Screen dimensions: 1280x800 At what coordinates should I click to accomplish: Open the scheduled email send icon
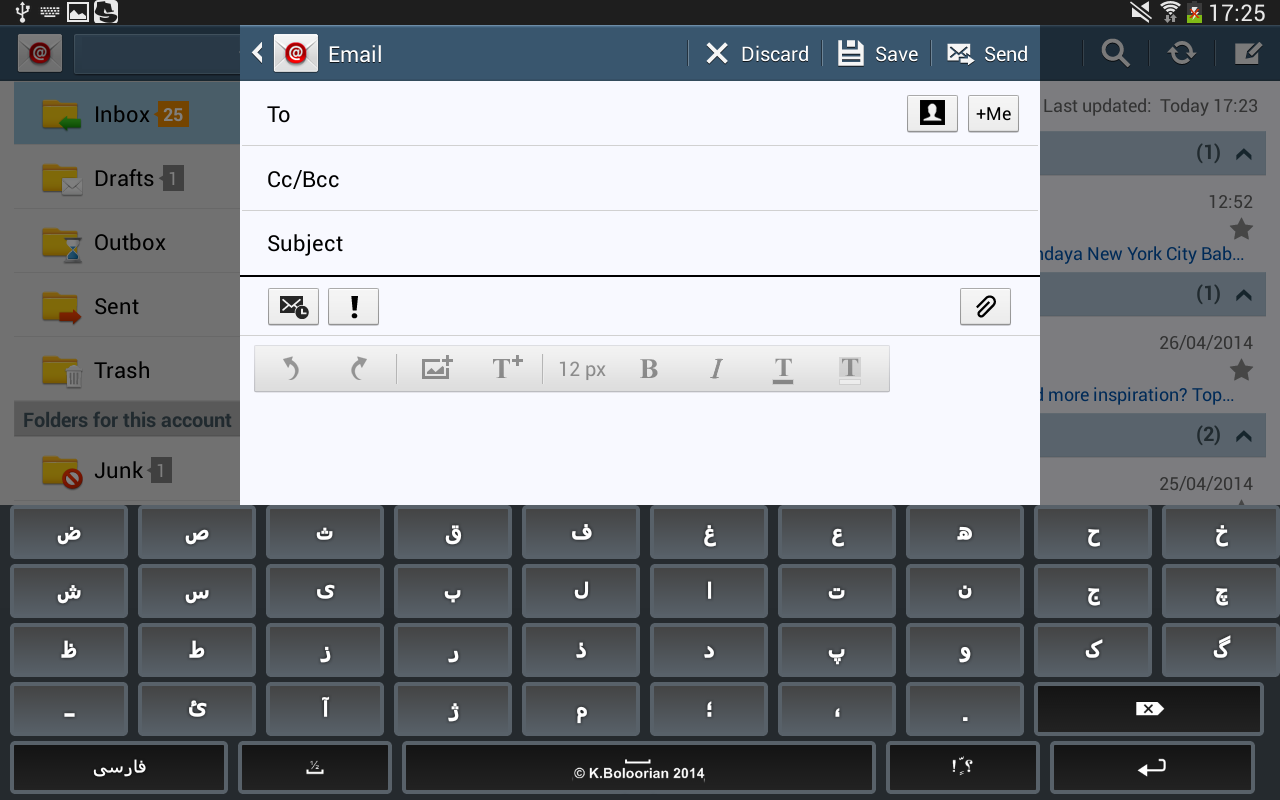(292, 307)
